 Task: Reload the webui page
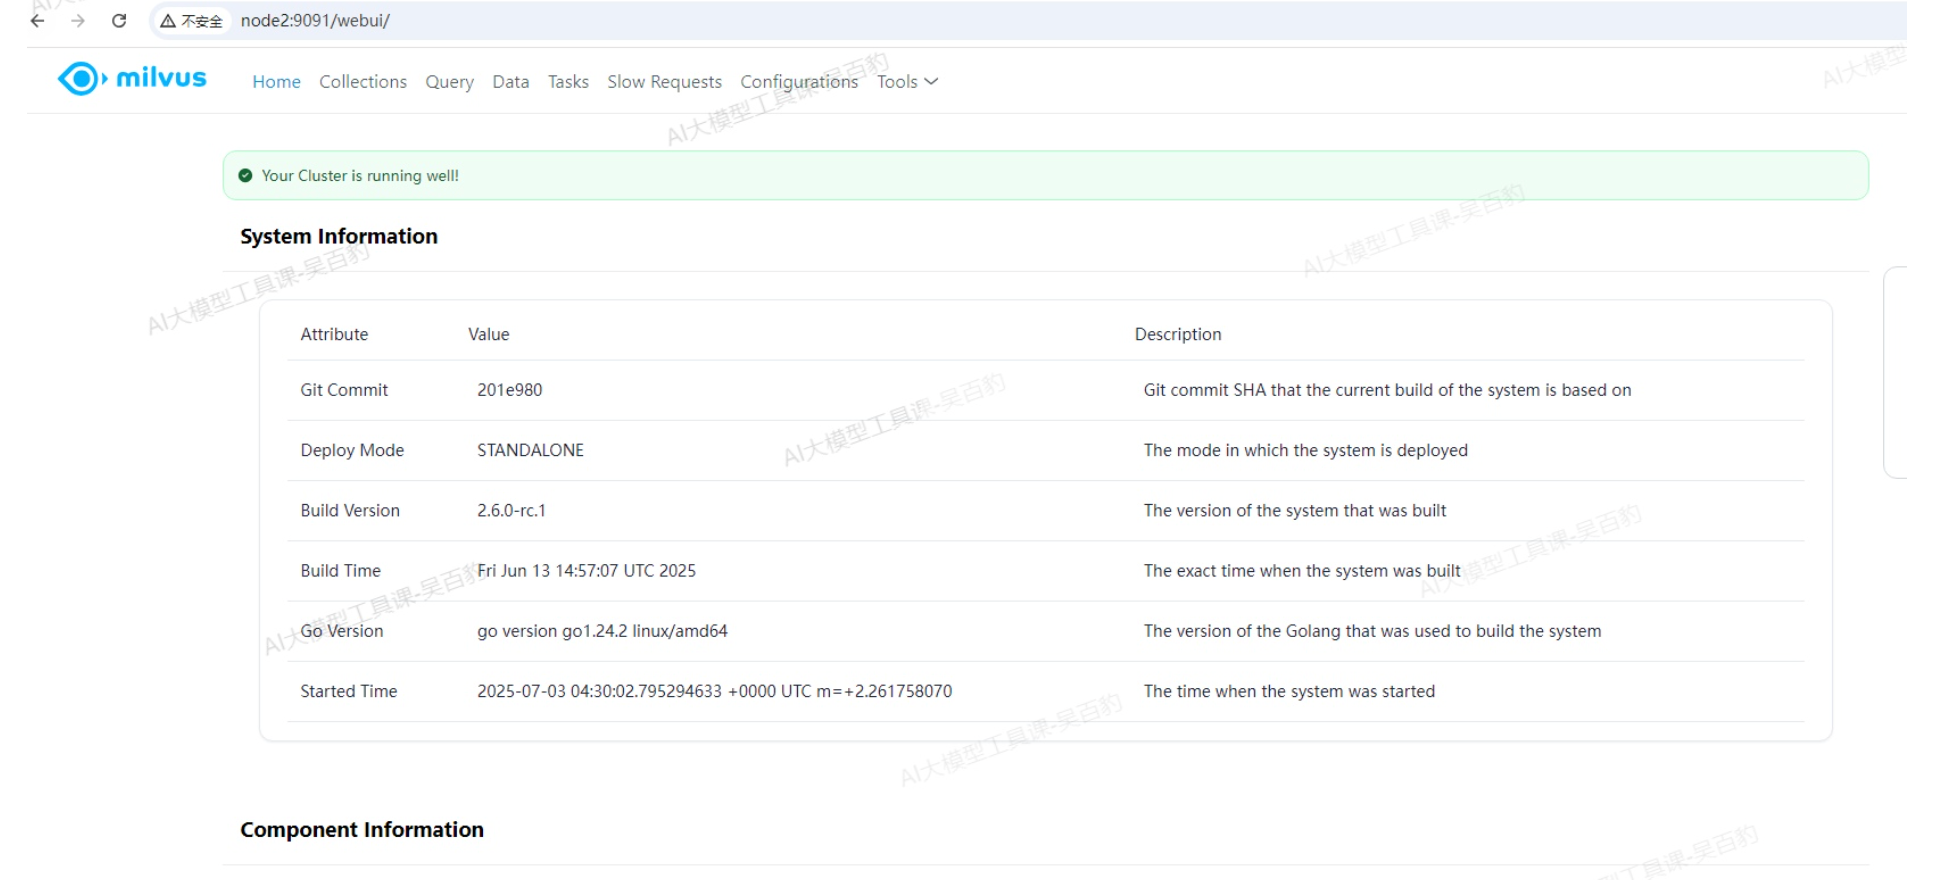119,20
